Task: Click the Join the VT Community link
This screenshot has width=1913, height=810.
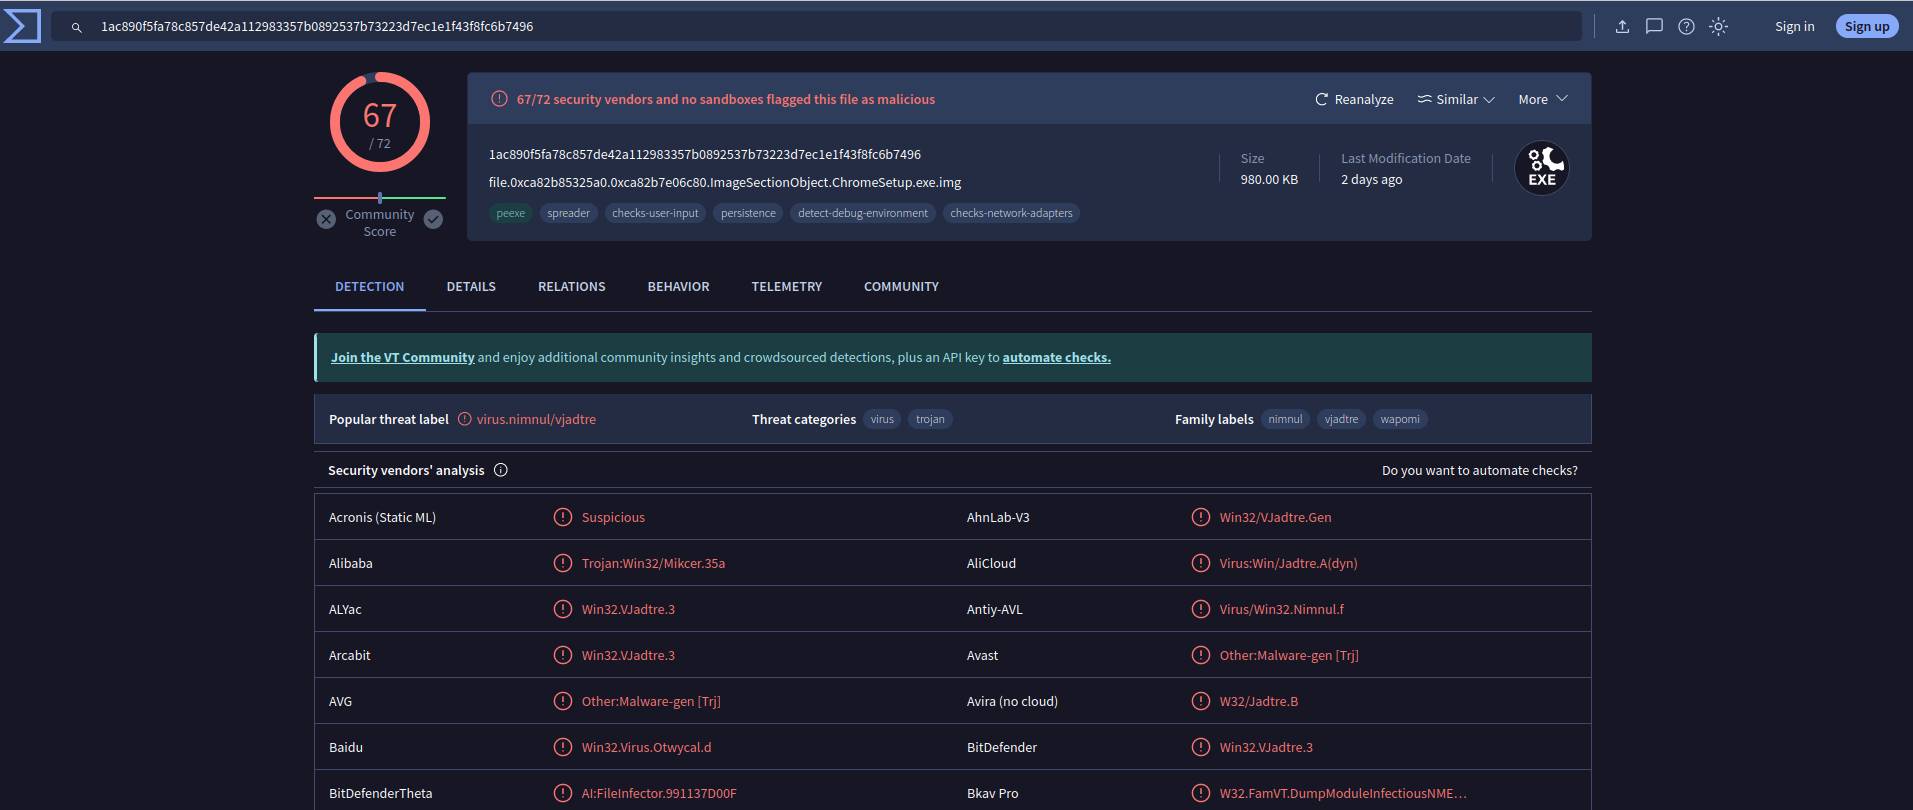Action: (x=403, y=357)
